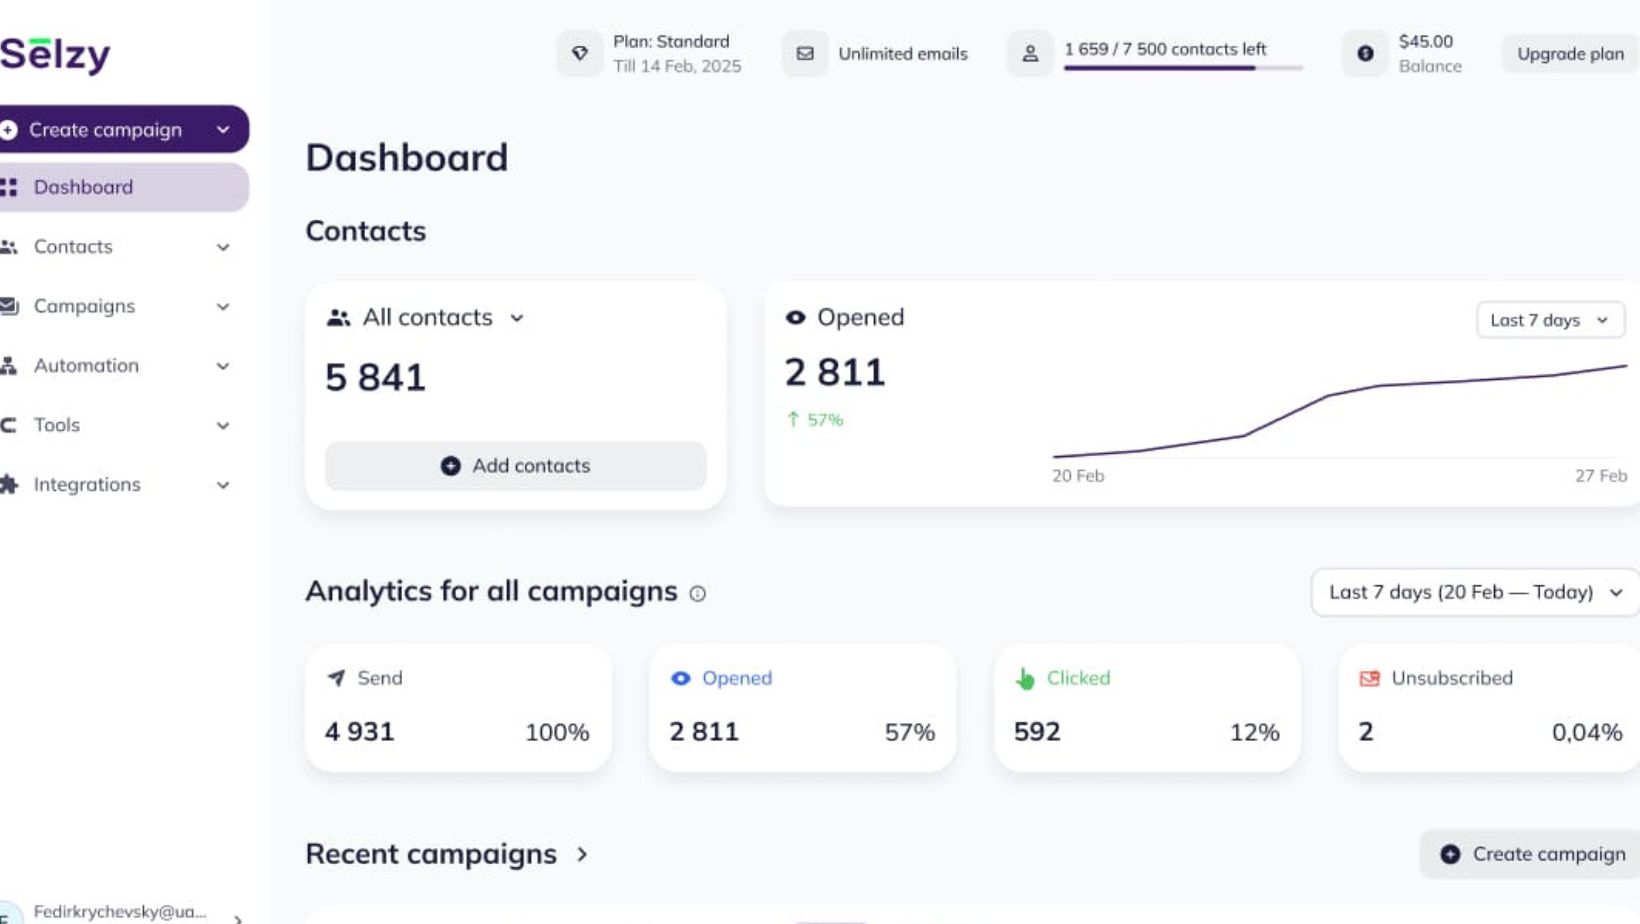This screenshot has width=1640, height=924.
Task: Click the person icon beside contacts left
Action: point(1030,53)
